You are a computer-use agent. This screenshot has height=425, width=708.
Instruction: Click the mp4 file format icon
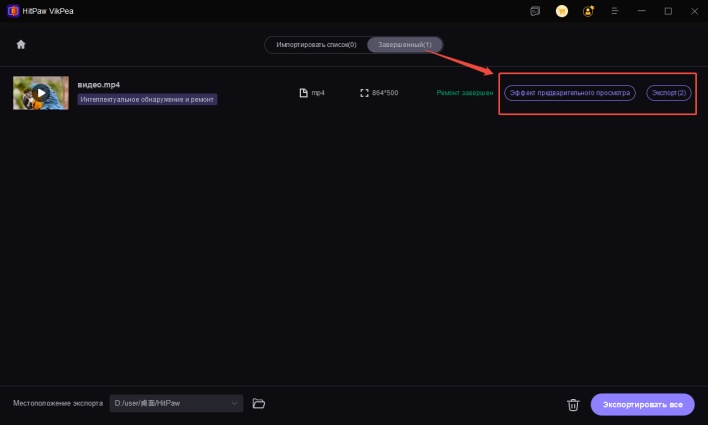pyautogui.click(x=304, y=93)
